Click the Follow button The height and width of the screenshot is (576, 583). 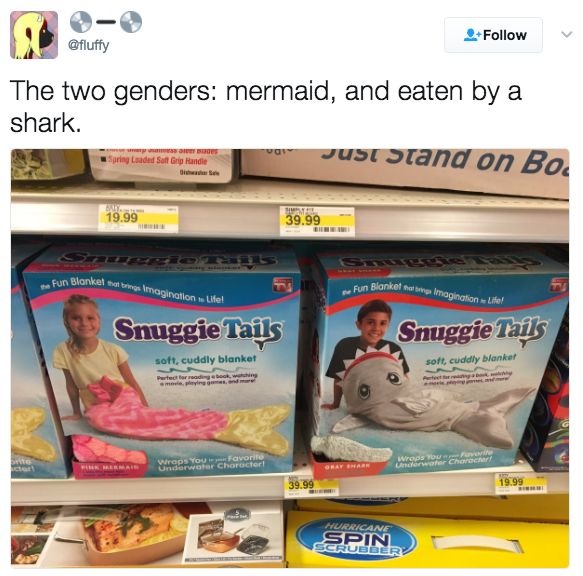pyautogui.click(x=493, y=35)
